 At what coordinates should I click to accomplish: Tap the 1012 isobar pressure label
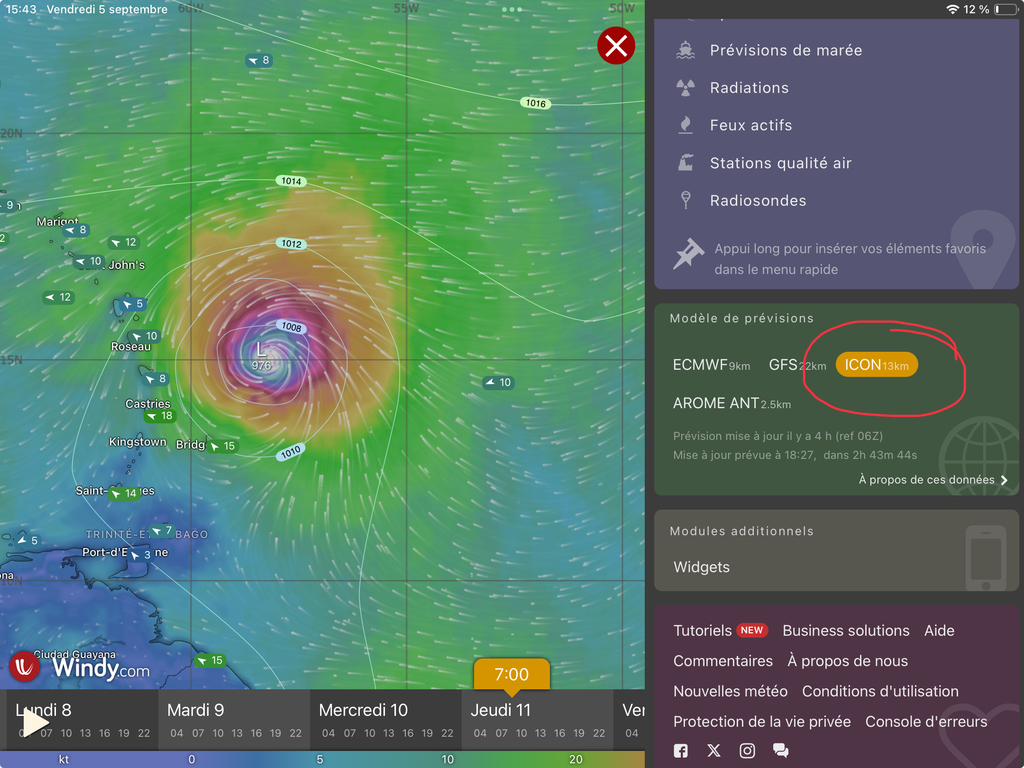(291, 244)
